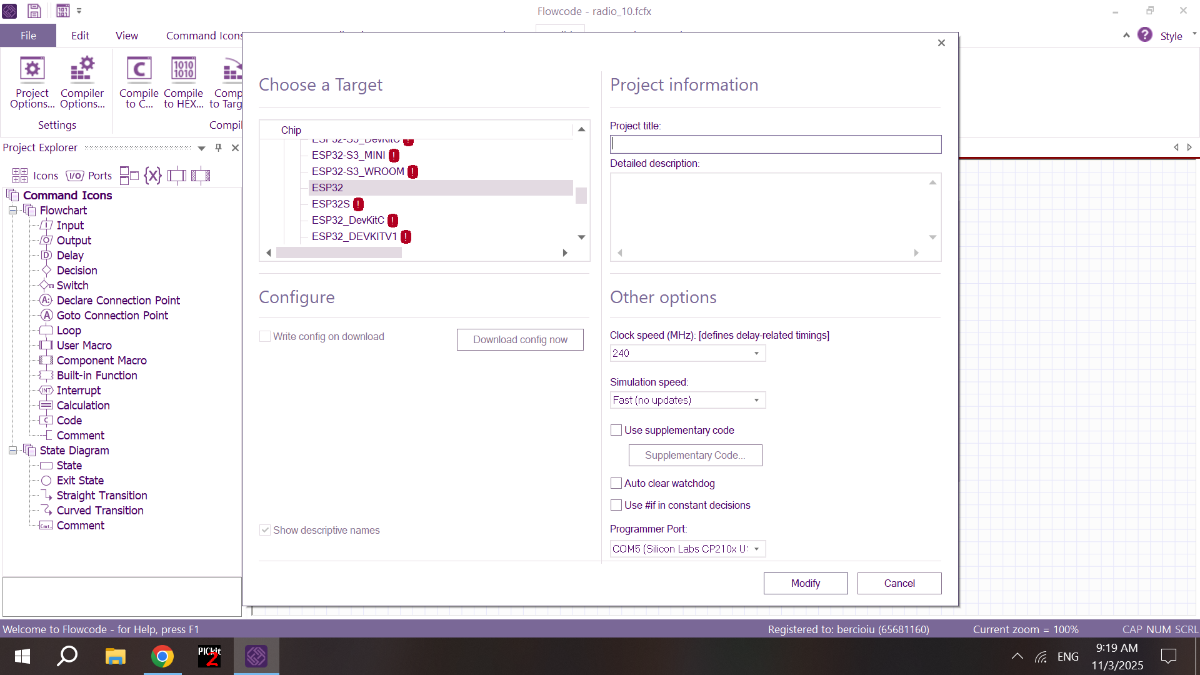Toggle Auto clear watchdog checkbox
The height and width of the screenshot is (675, 1200).
pyautogui.click(x=616, y=483)
